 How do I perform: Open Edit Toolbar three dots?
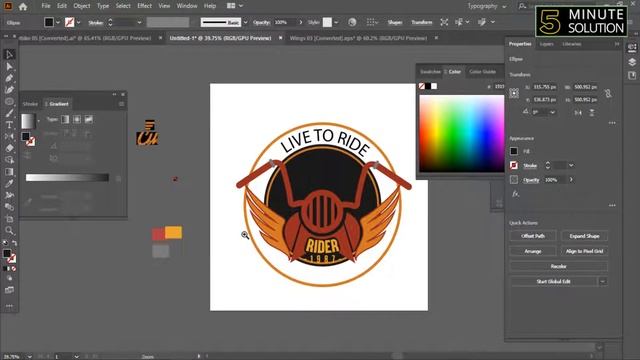point(9,306)
